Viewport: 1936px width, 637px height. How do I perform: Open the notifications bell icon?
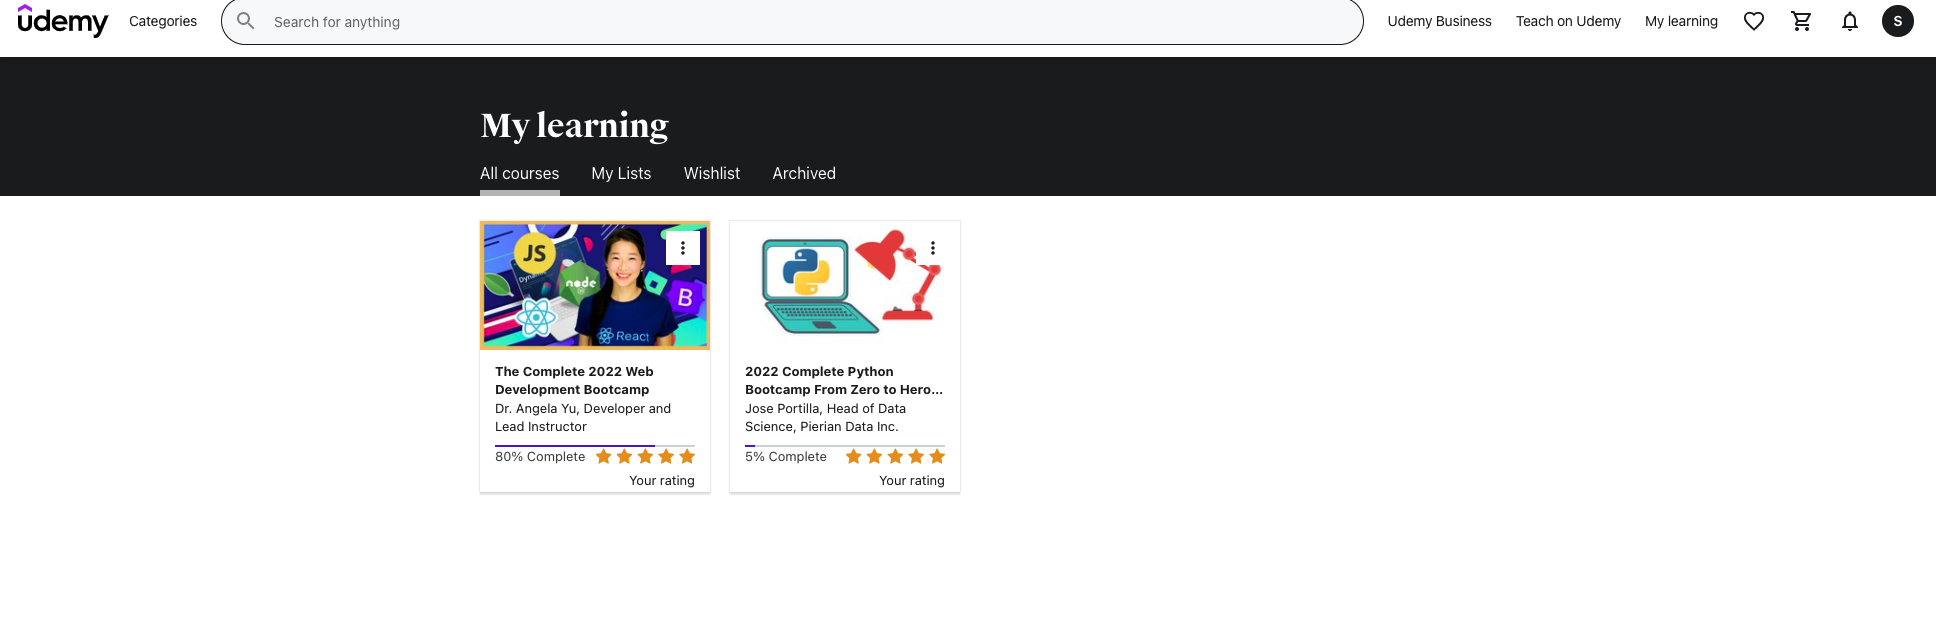1850,21
